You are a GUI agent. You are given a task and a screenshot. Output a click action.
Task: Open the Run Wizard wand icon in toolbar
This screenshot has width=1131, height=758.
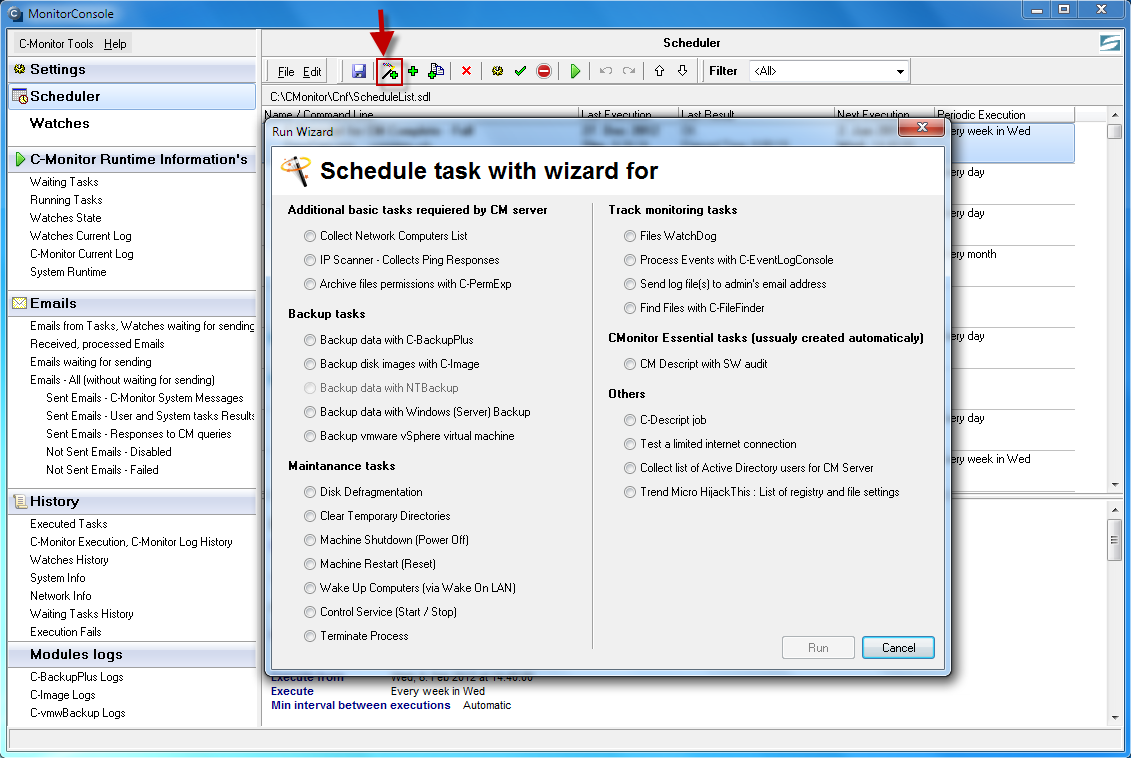390,71
